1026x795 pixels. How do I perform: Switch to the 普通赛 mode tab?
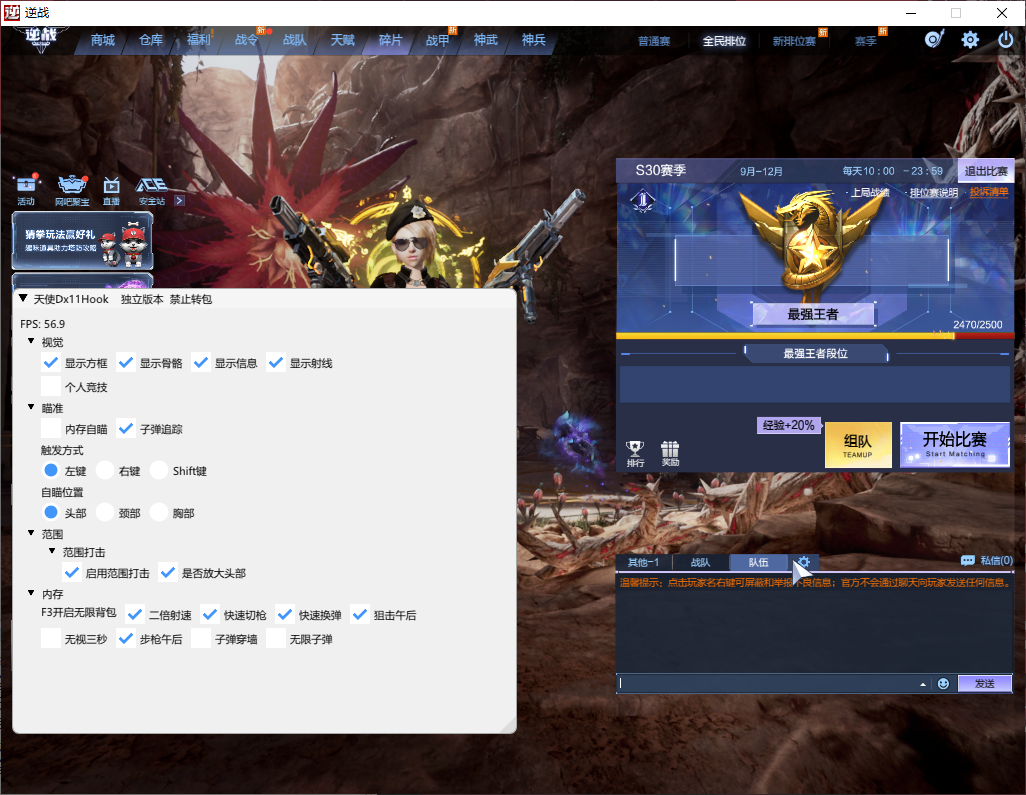tap(654, 42)
